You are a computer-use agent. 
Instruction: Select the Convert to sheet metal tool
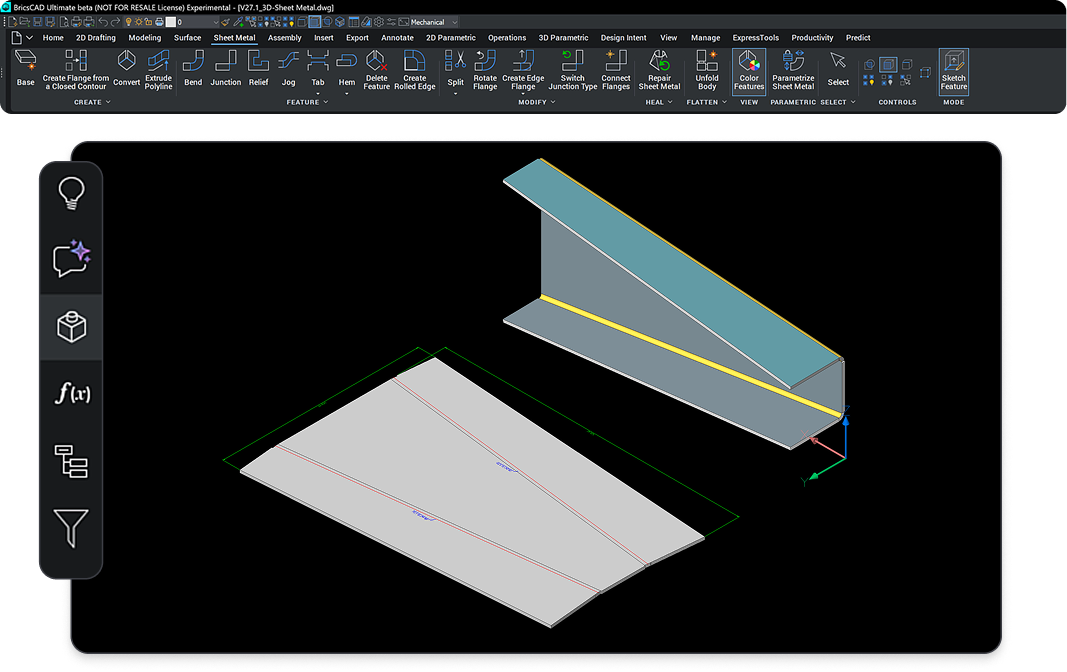click(127, 68)
